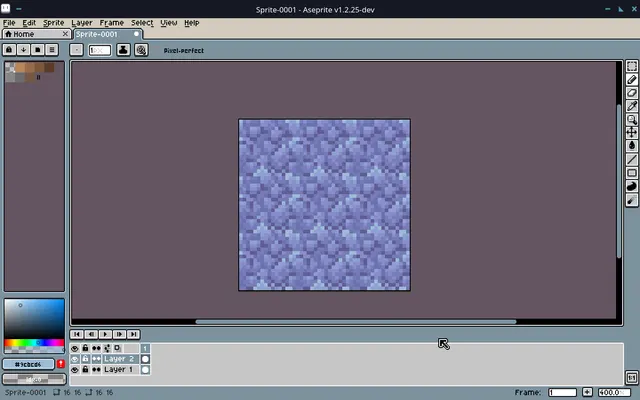The width and height of the screenshot is (640, 400).
Task: Click the zoom level 400.0 field
Action: tap(614, 392)
